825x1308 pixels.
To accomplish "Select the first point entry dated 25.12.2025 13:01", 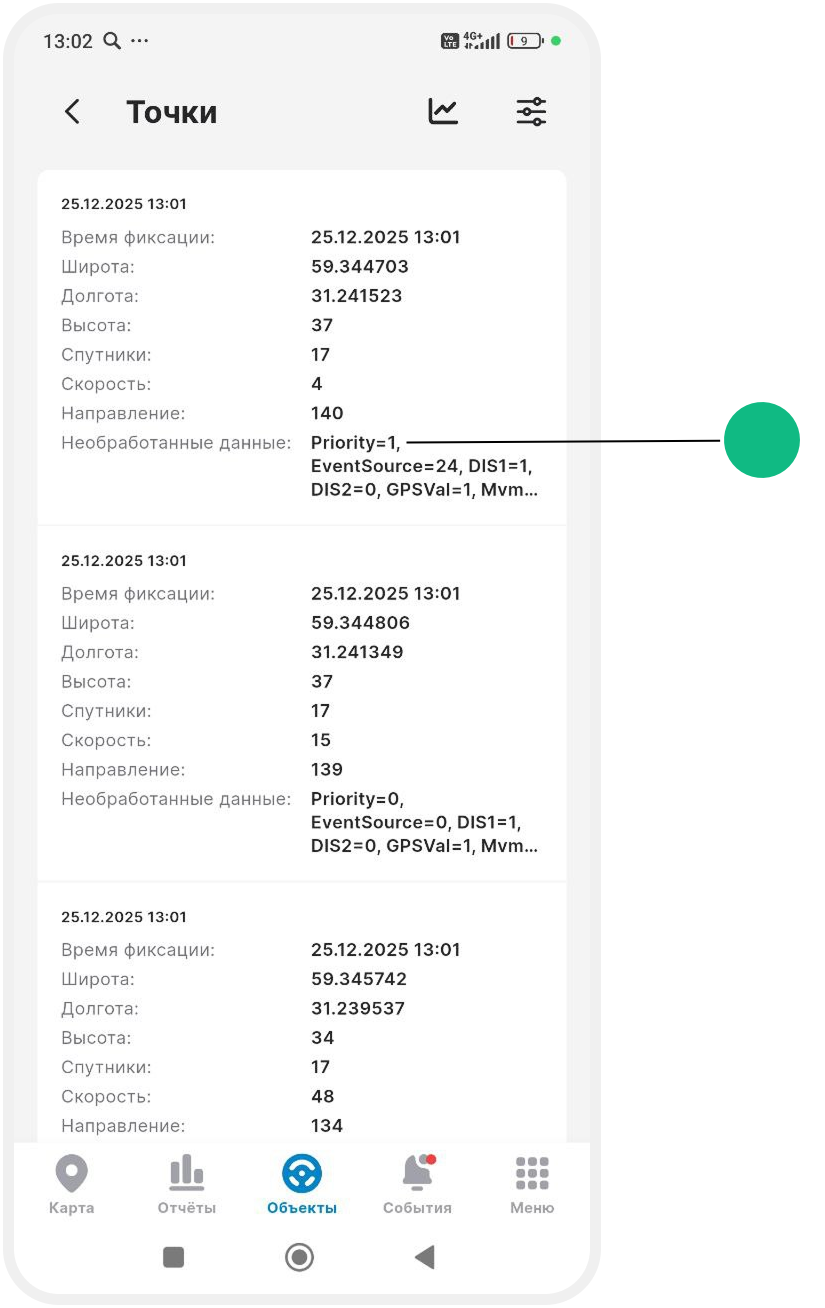I will [x=301, y=345].
